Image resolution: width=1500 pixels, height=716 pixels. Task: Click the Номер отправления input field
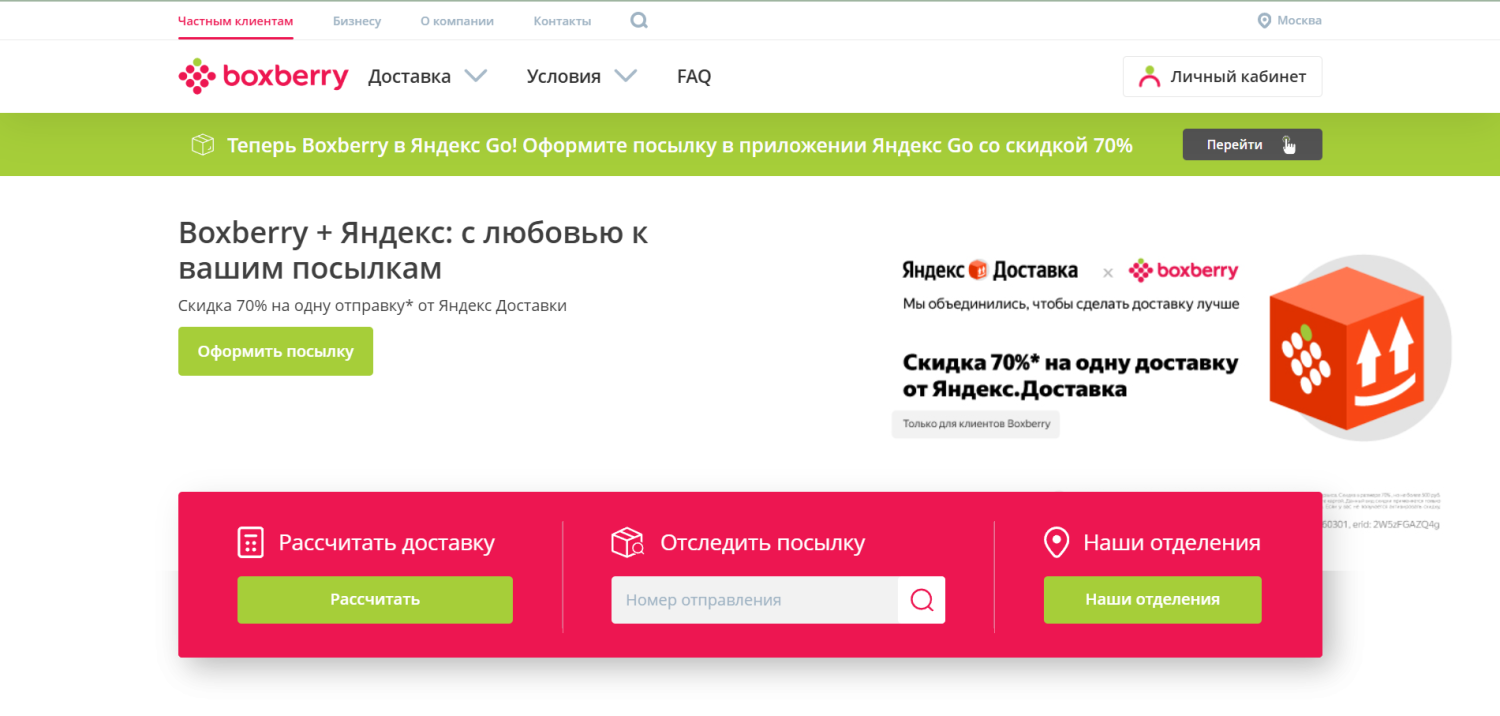point(754,600)
